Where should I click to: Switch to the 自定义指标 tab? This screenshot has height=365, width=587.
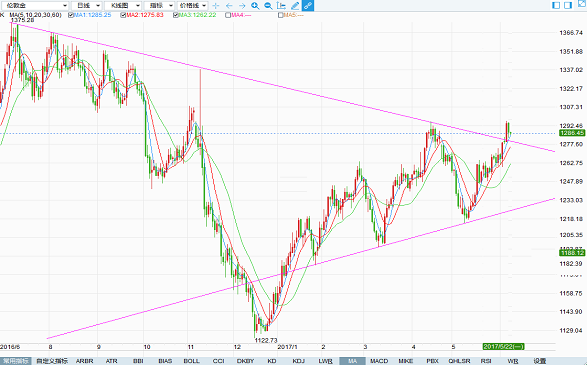[x=52, y=361]
